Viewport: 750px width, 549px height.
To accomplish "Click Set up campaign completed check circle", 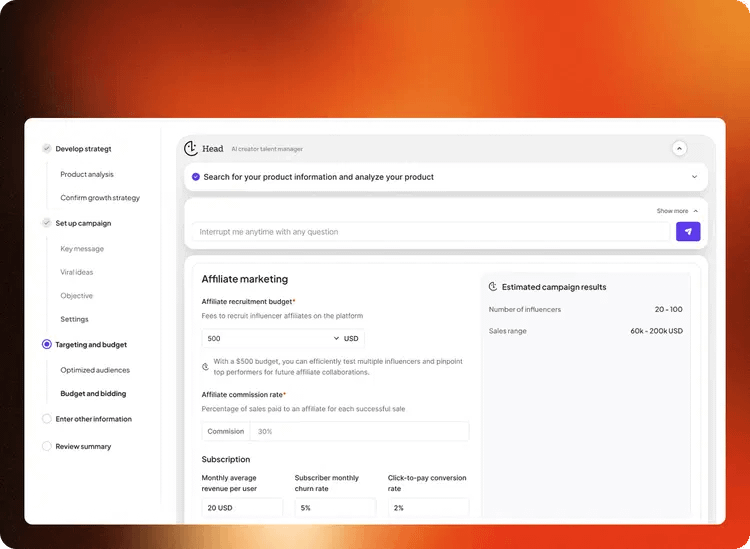I will click(x=46, y=223).
